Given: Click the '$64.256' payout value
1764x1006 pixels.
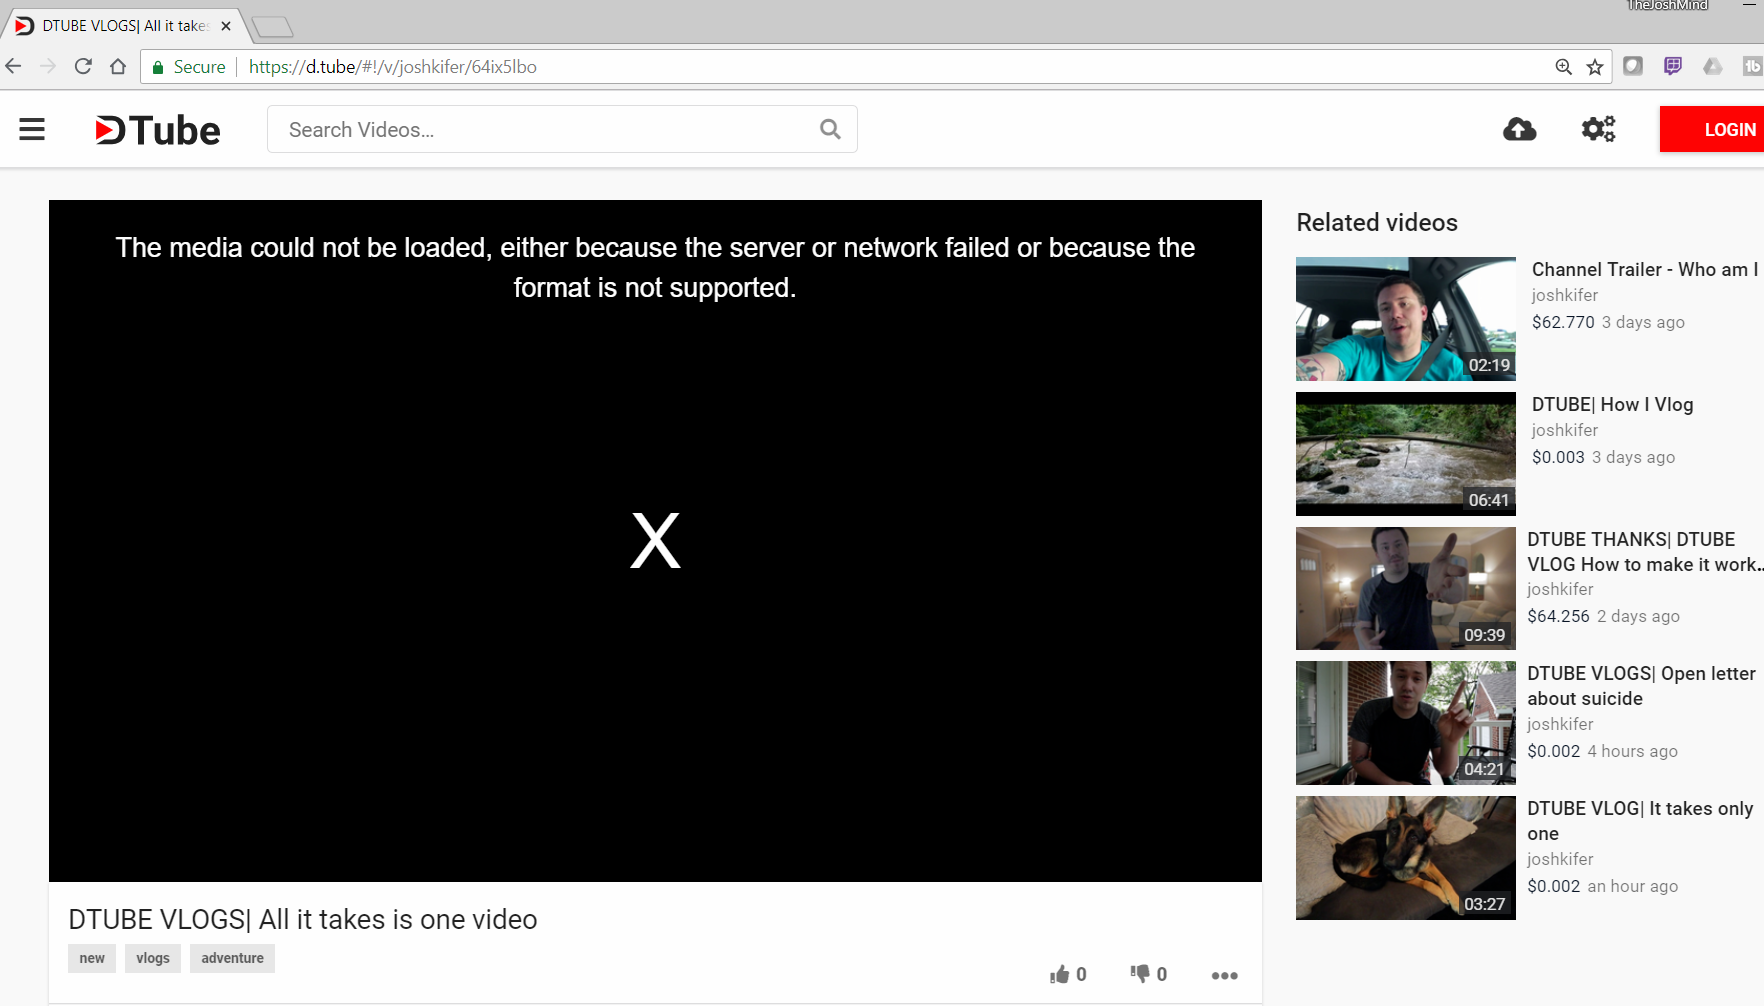Looking at the screenshot, I should [x=1558, y=616].
